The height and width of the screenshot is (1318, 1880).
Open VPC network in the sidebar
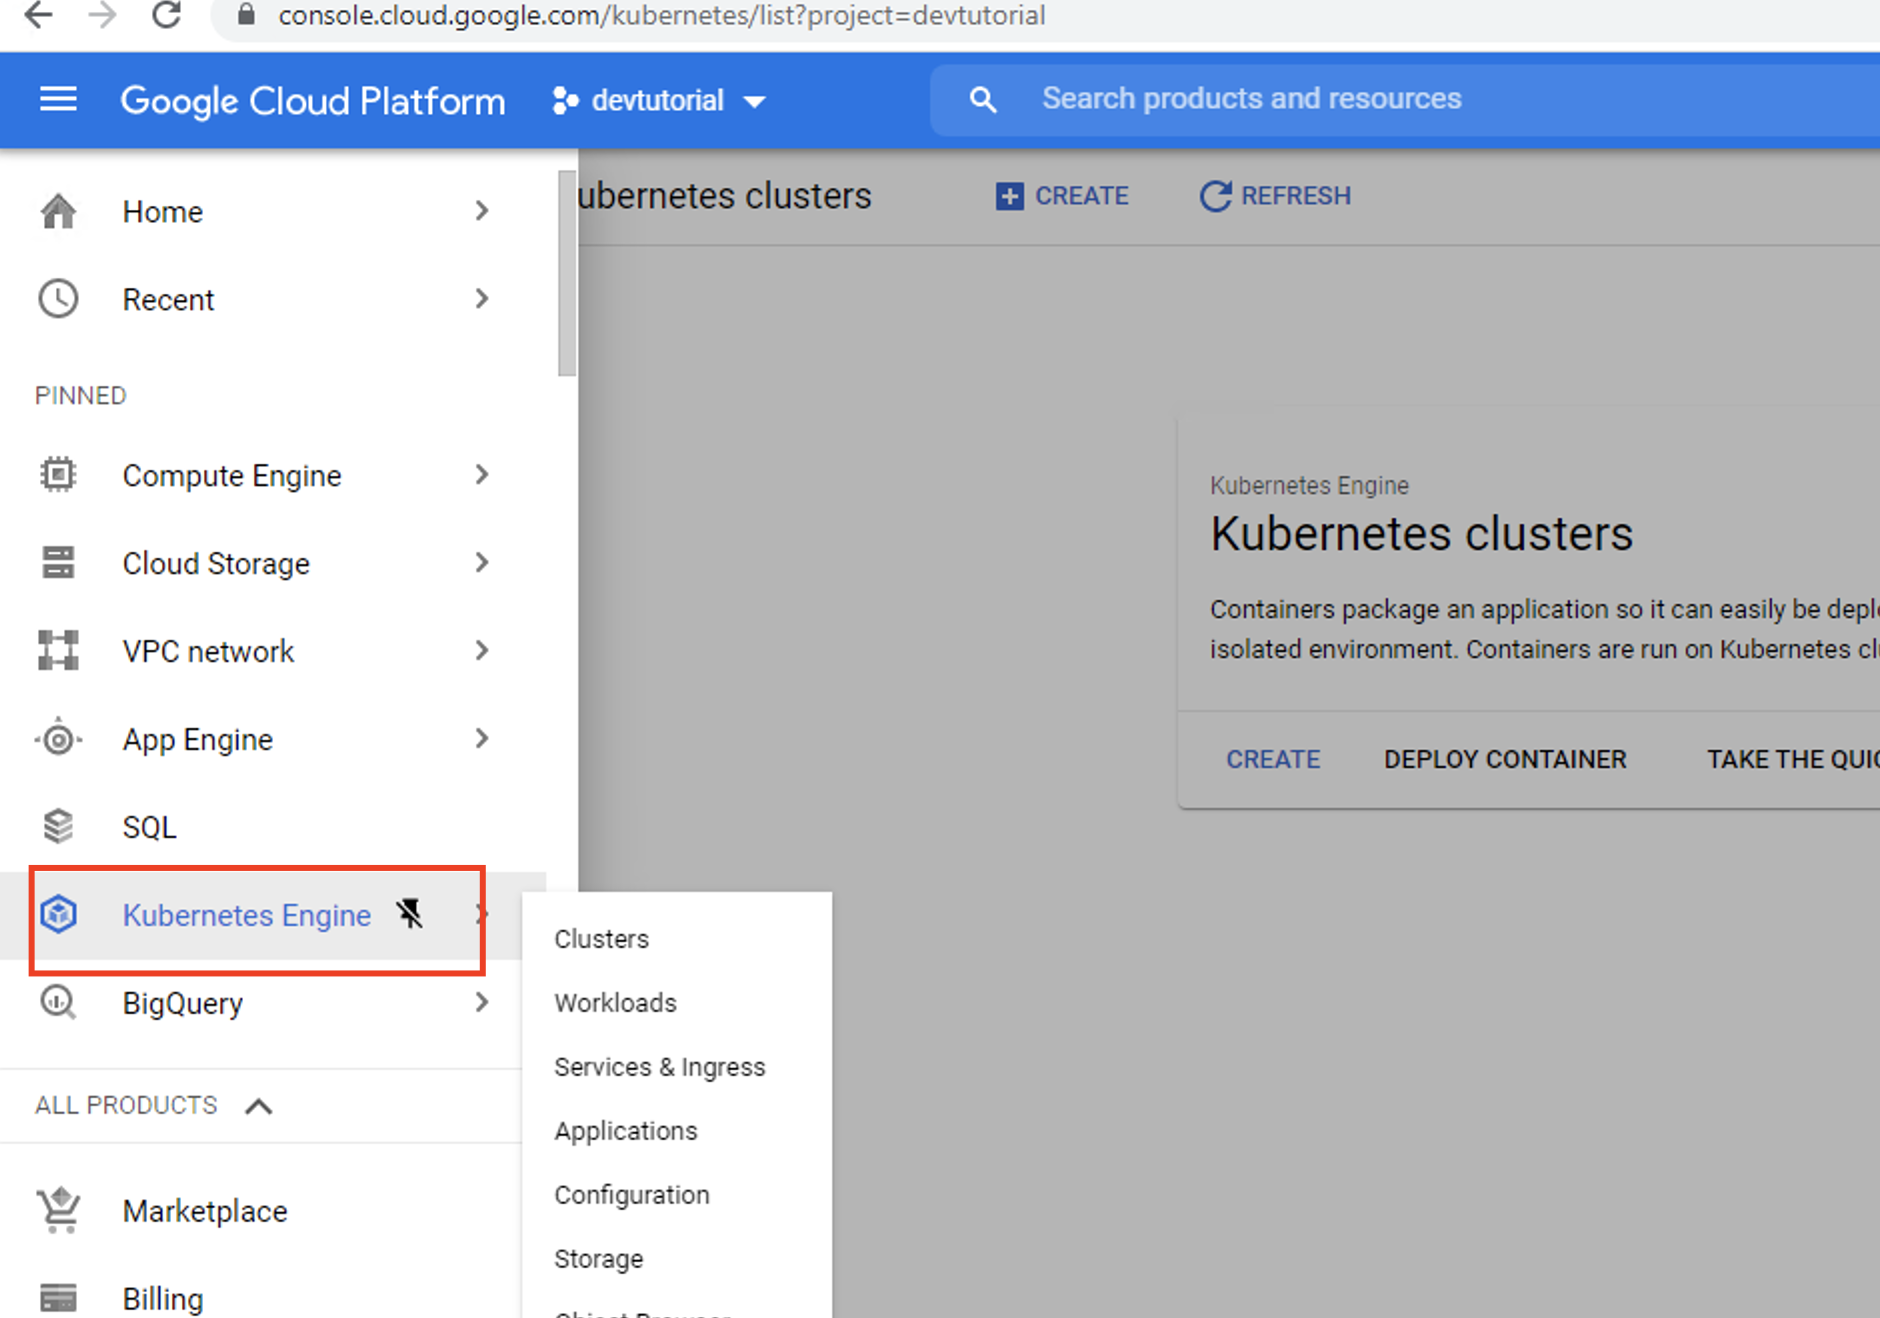tap(208, 651)
